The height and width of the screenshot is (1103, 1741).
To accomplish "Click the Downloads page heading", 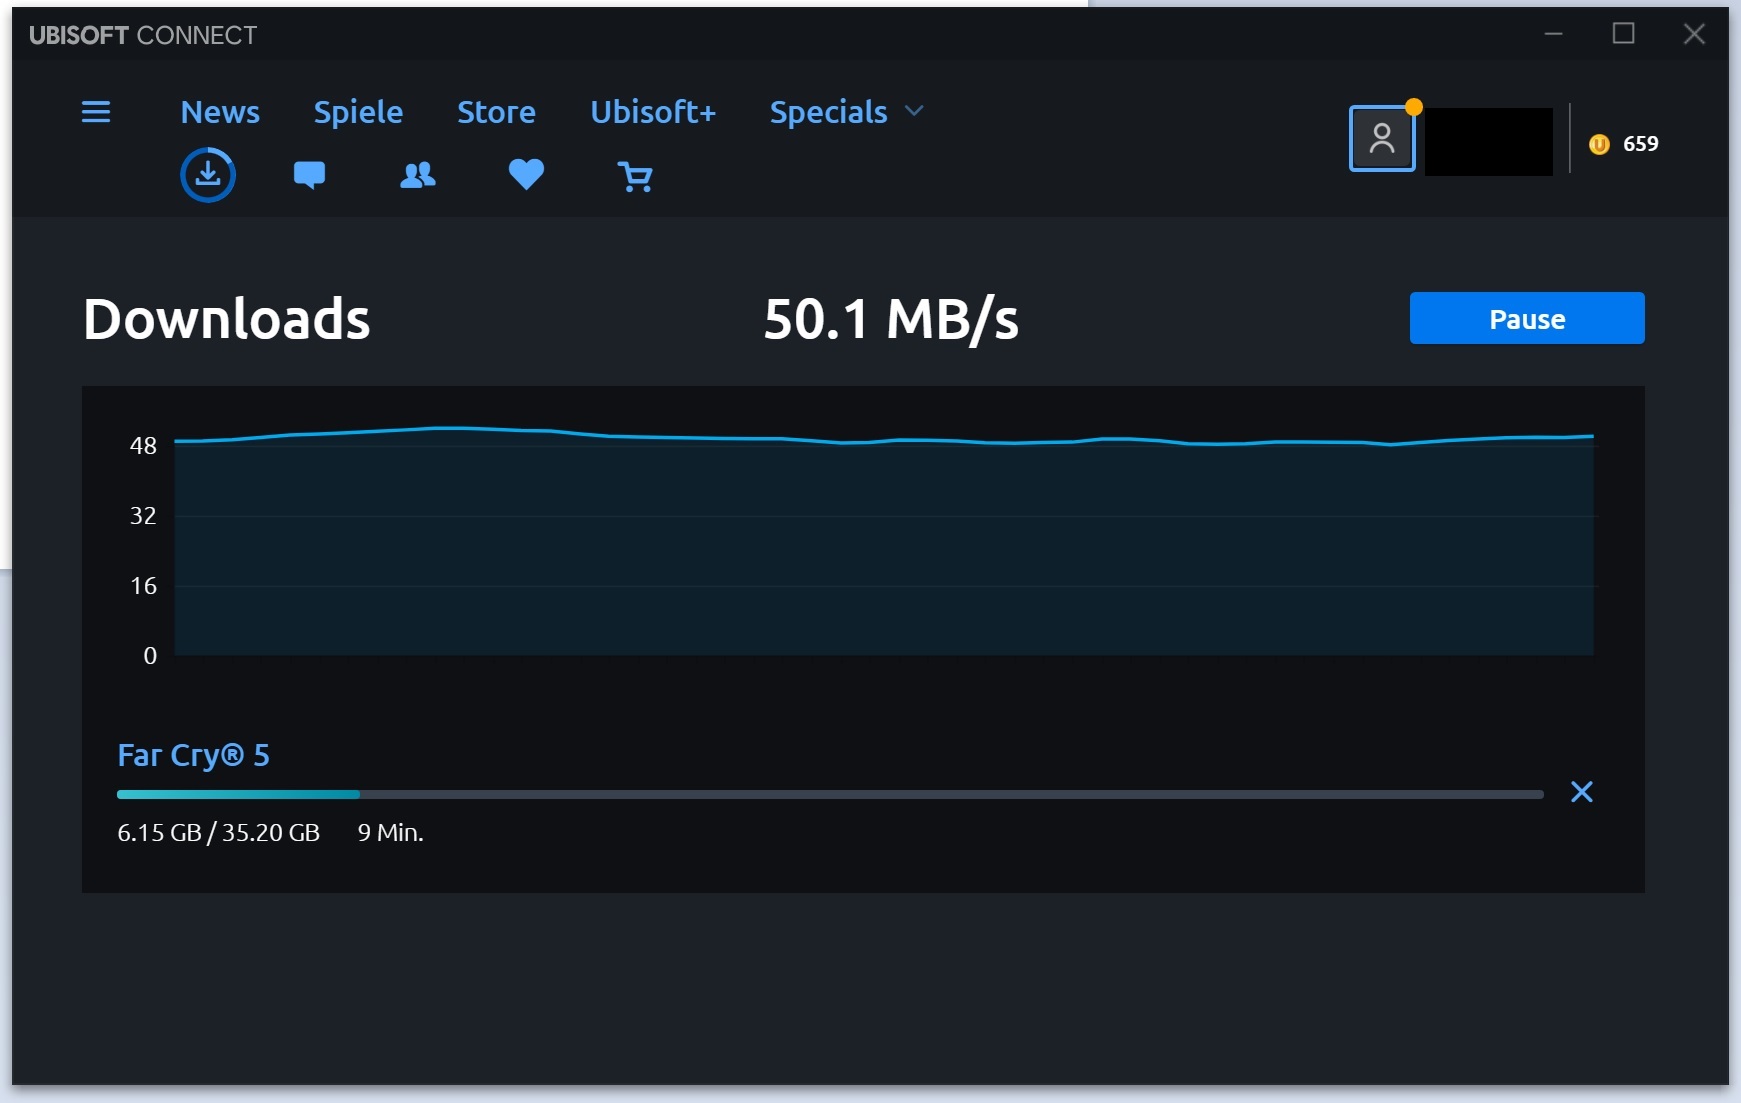I will pyautogui.click(x=227, y=319).
